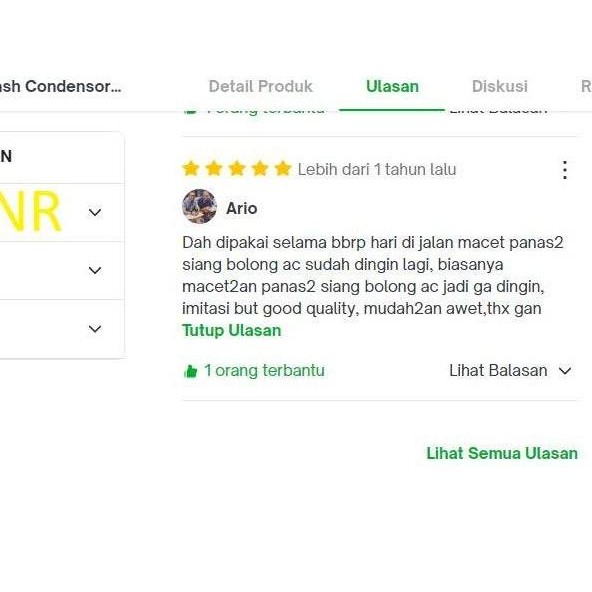Switch to the Detail Produk tab
This screenshot has height=592, width=592.
pyautogui.click(x=261, y=86)
